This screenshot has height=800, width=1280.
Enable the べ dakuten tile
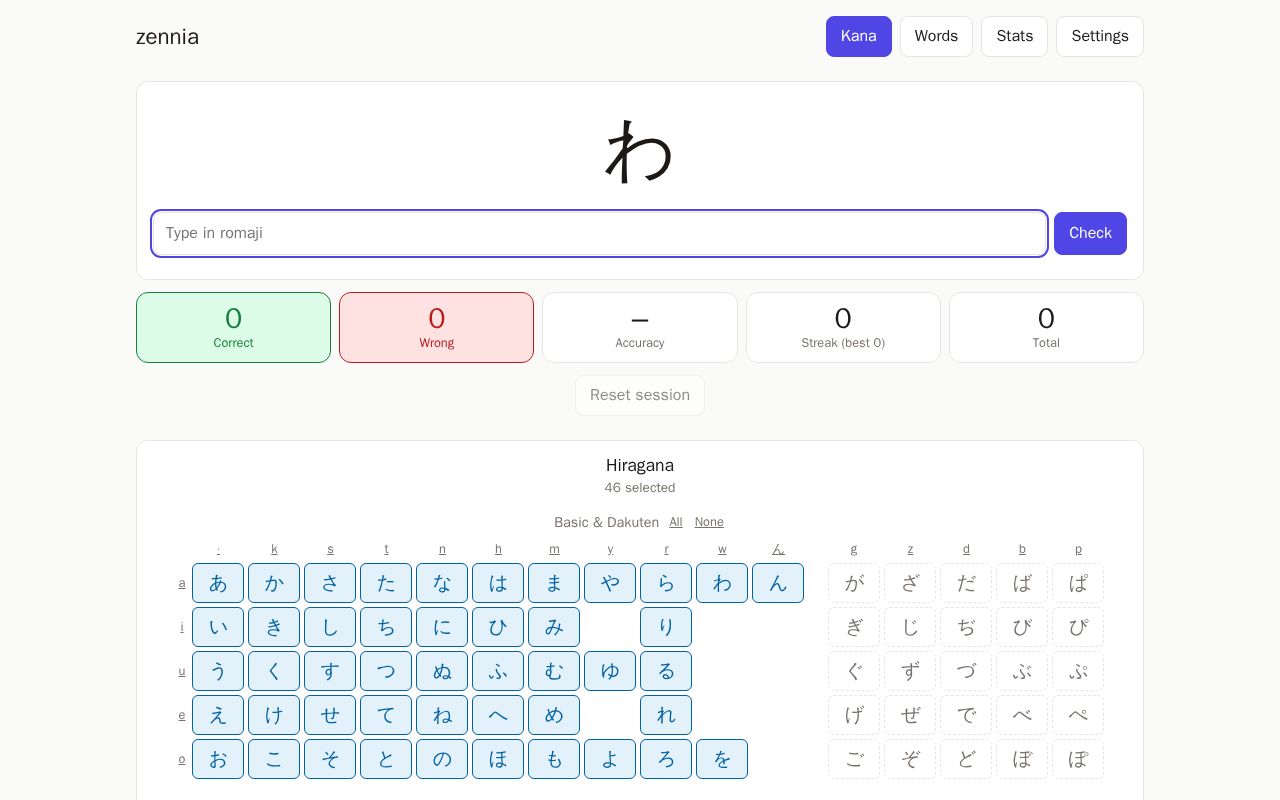click(x=1022, y=715)
